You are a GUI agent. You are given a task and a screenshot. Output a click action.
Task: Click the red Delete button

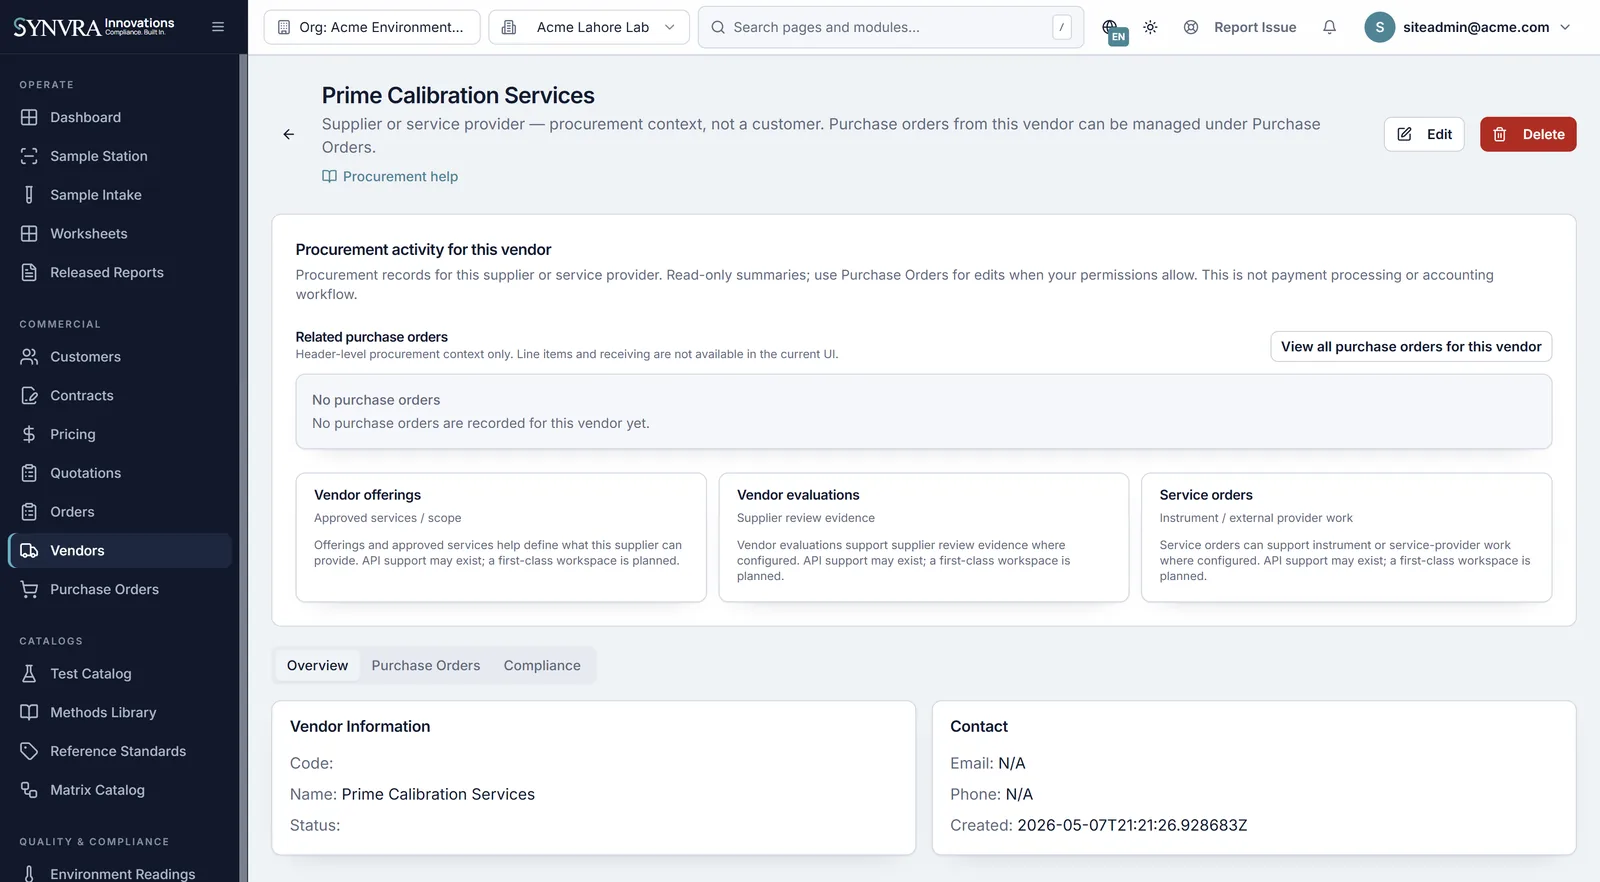tap(1528, 134)
